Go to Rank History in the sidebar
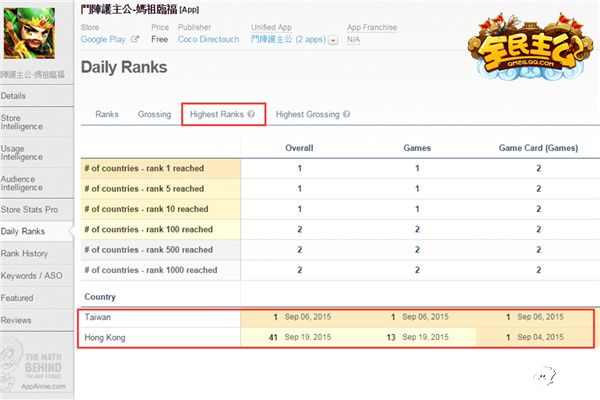This screenshot has height=400, width=600. (x=24, y=253)
